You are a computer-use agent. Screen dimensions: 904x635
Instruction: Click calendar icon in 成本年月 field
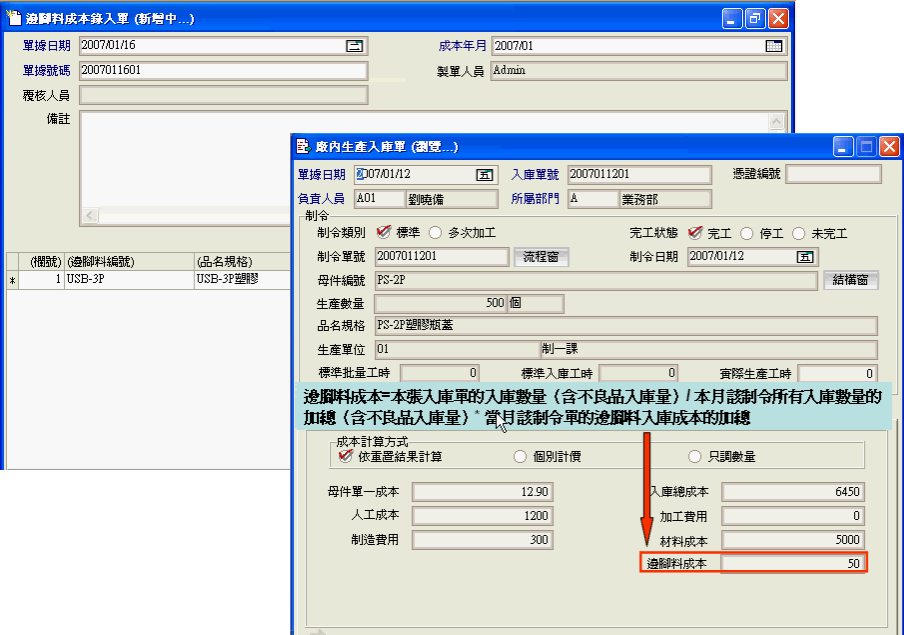774,46
